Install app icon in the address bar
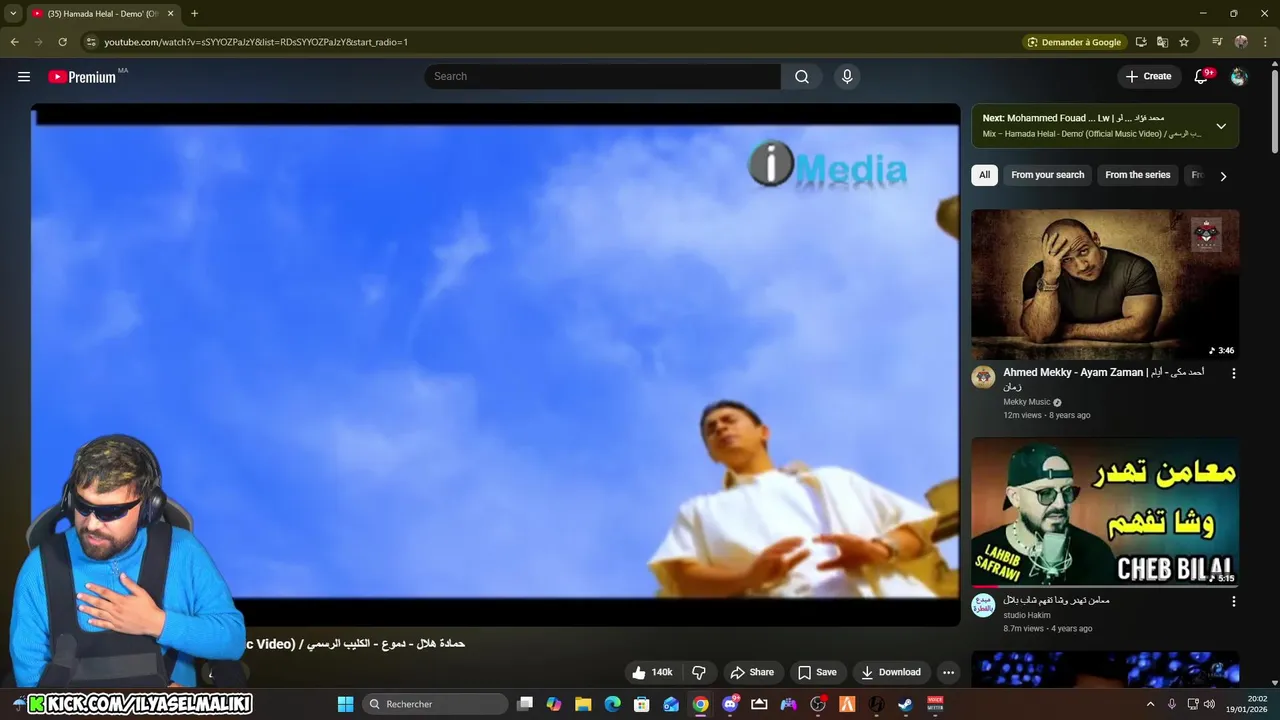 tap(1141, 42)
